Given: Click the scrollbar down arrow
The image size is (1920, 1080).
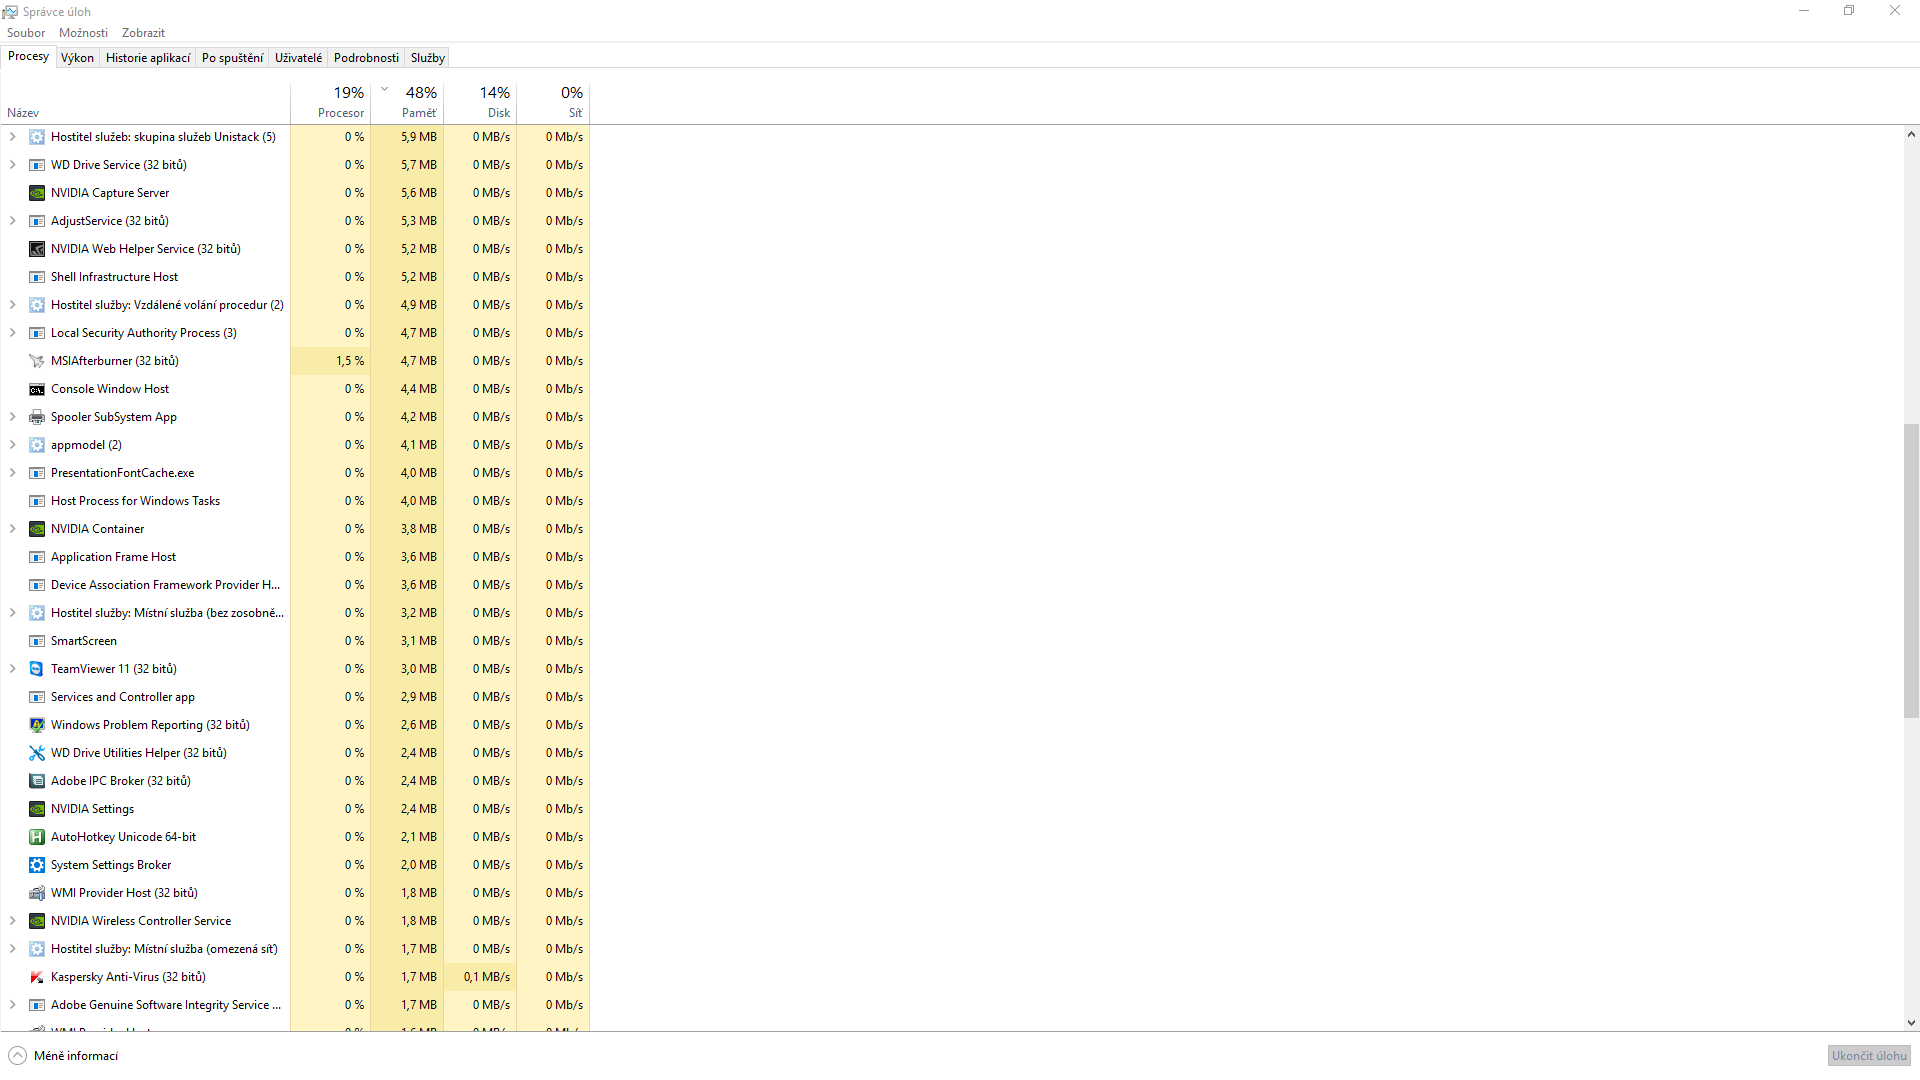Looking at the screenshot, I should (x=1911, y=1023).
